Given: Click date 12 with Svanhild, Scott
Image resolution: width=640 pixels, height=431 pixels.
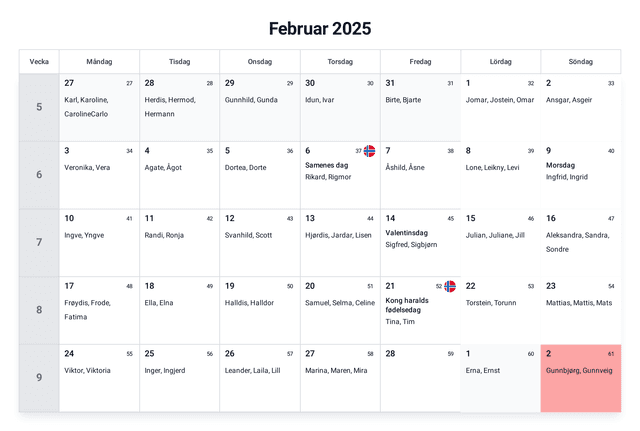Looking at the screenshot, I should pos(259,243).
